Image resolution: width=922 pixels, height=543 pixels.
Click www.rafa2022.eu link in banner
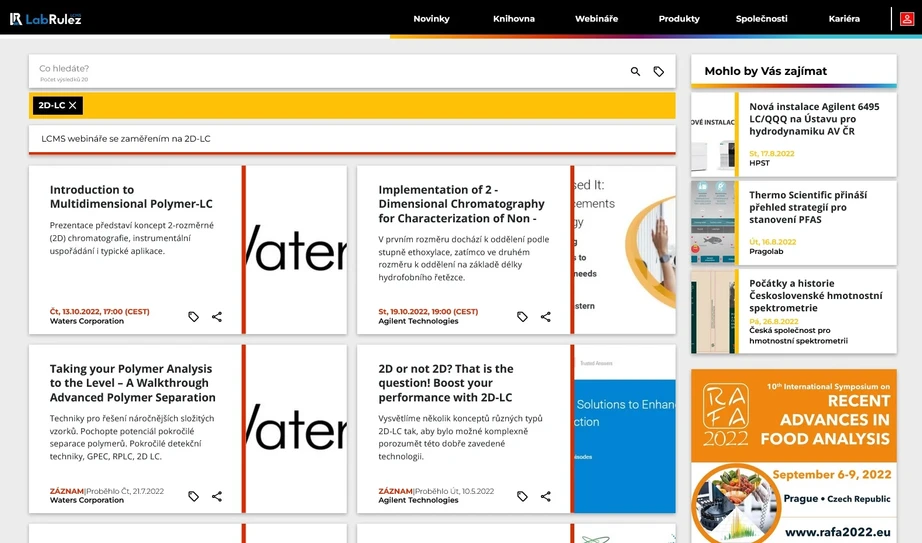pos(837,532)
